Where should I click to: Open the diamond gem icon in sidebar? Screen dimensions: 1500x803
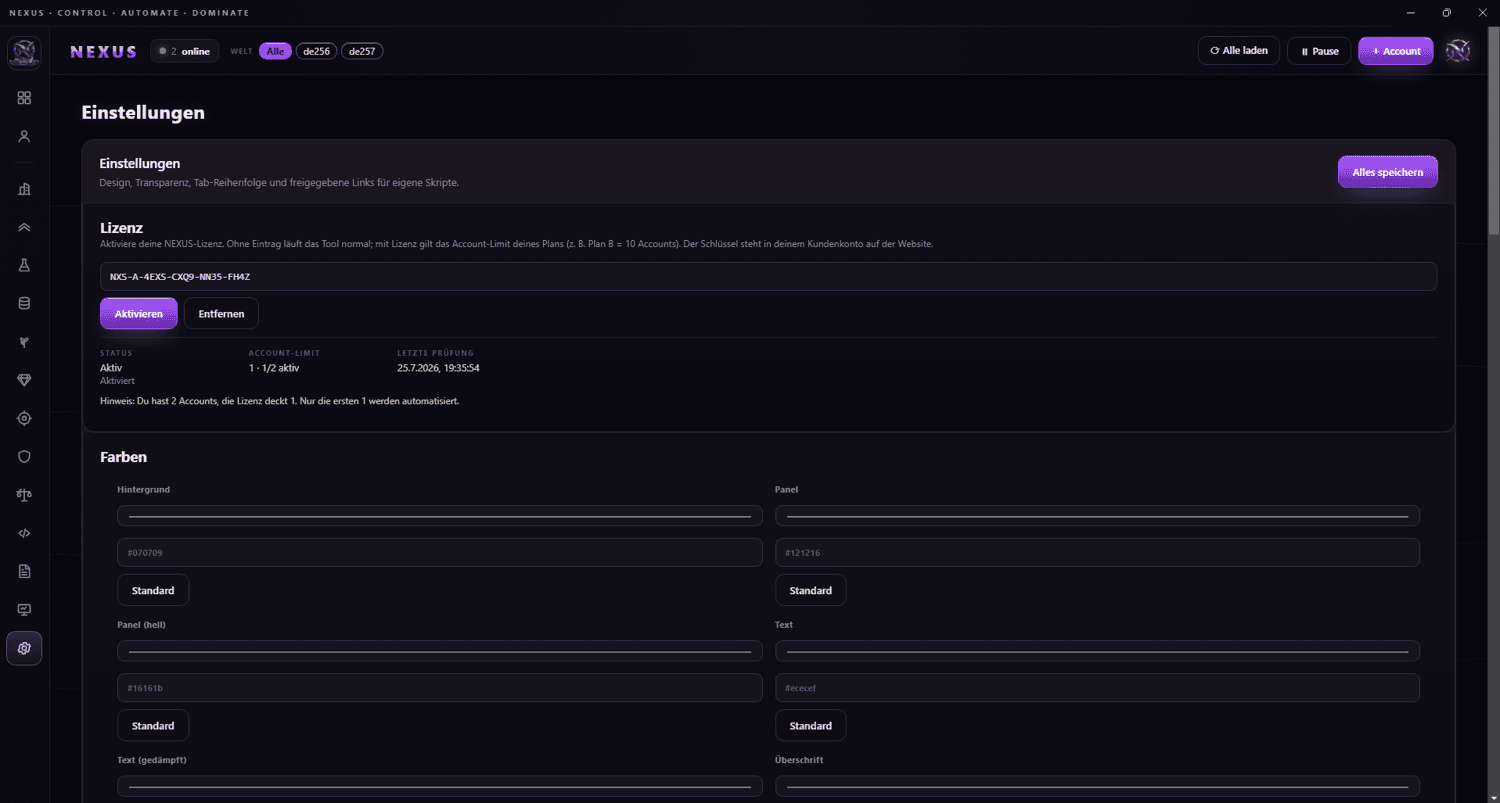click(x=24, y=380)
